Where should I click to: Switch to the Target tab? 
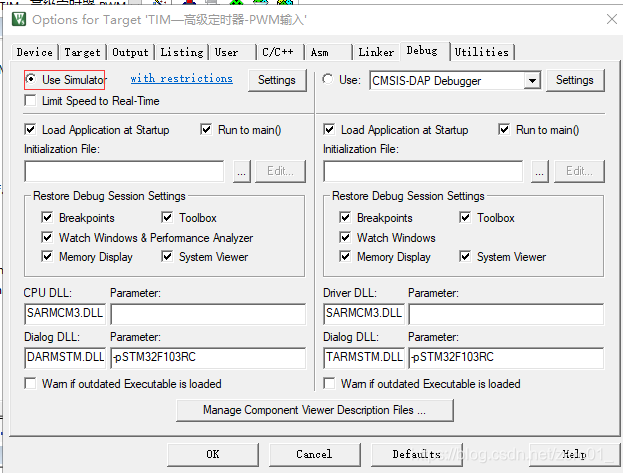(x=83, y=52)
